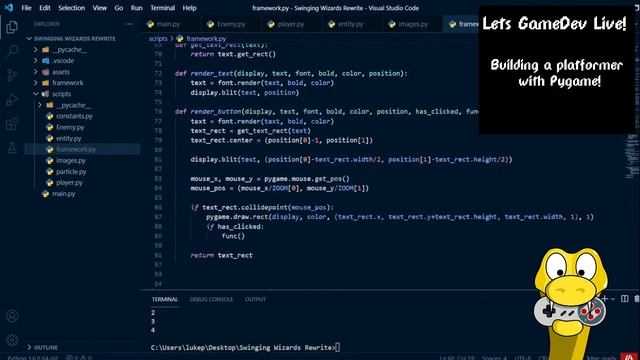Image resolution: width=640 pixels, height=360 pixels.
Task: Click the scripts breadcrumb
Action: click(x=158, y=39)
